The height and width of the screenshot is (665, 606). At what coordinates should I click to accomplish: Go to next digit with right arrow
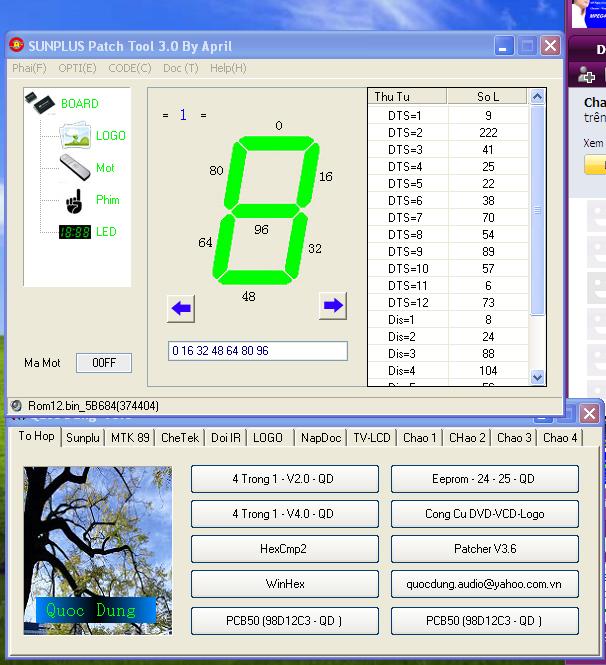(333, 305)
